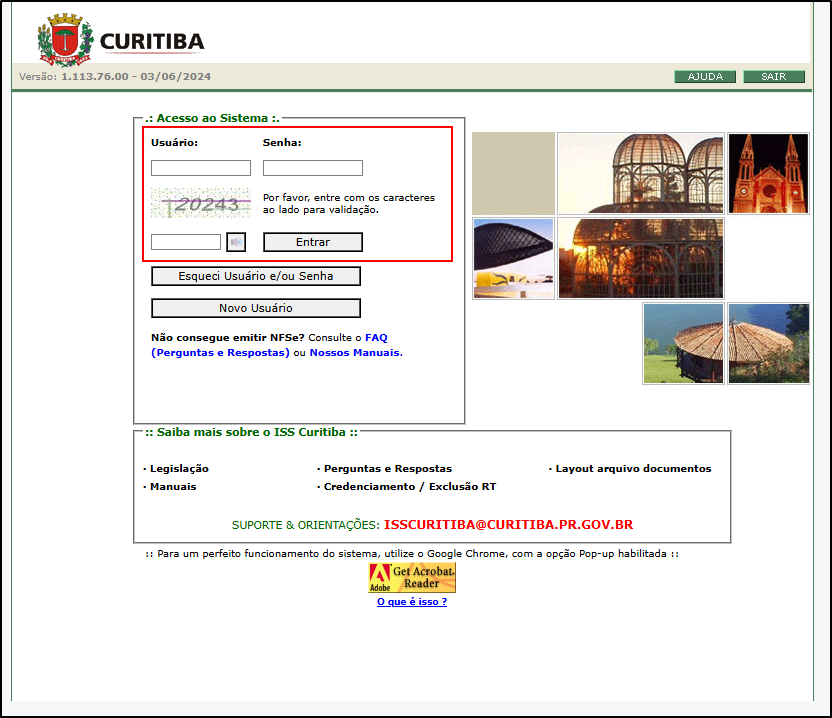Open the 'O que é isso ?' link

click(412, 602)
